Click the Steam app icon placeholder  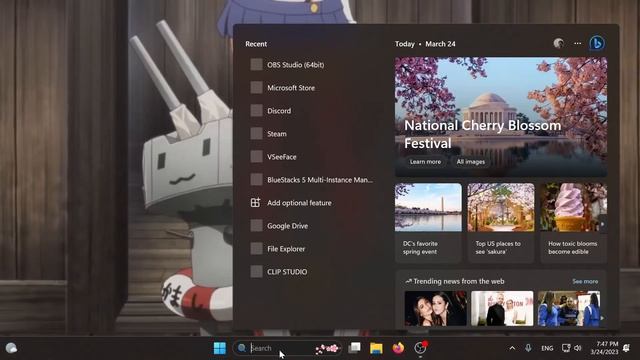(256, 133)
